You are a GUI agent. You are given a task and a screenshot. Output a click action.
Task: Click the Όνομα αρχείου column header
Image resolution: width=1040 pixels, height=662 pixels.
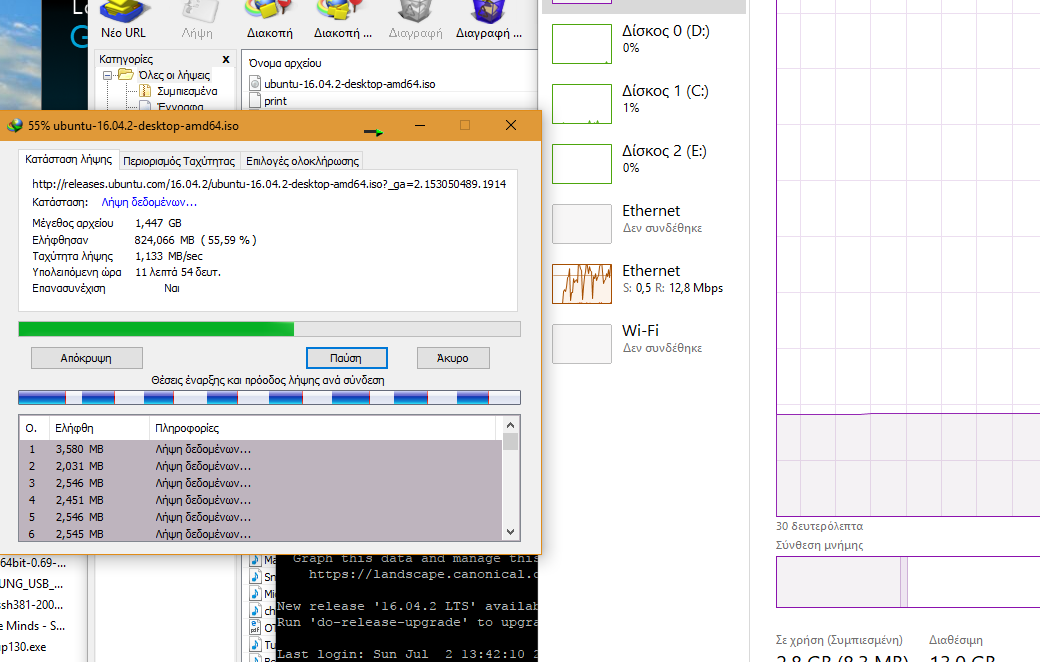click(285, 63)
